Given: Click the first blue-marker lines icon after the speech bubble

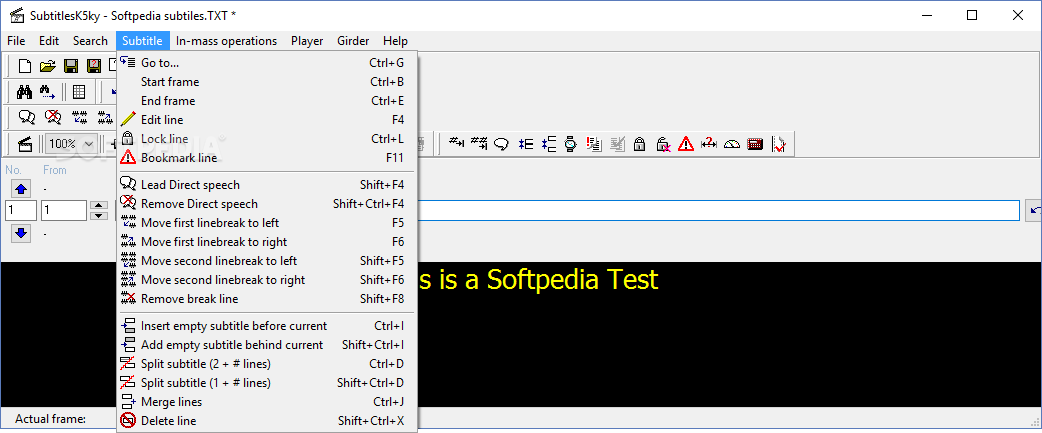Looking at the screenshot, I should [526, 143].
